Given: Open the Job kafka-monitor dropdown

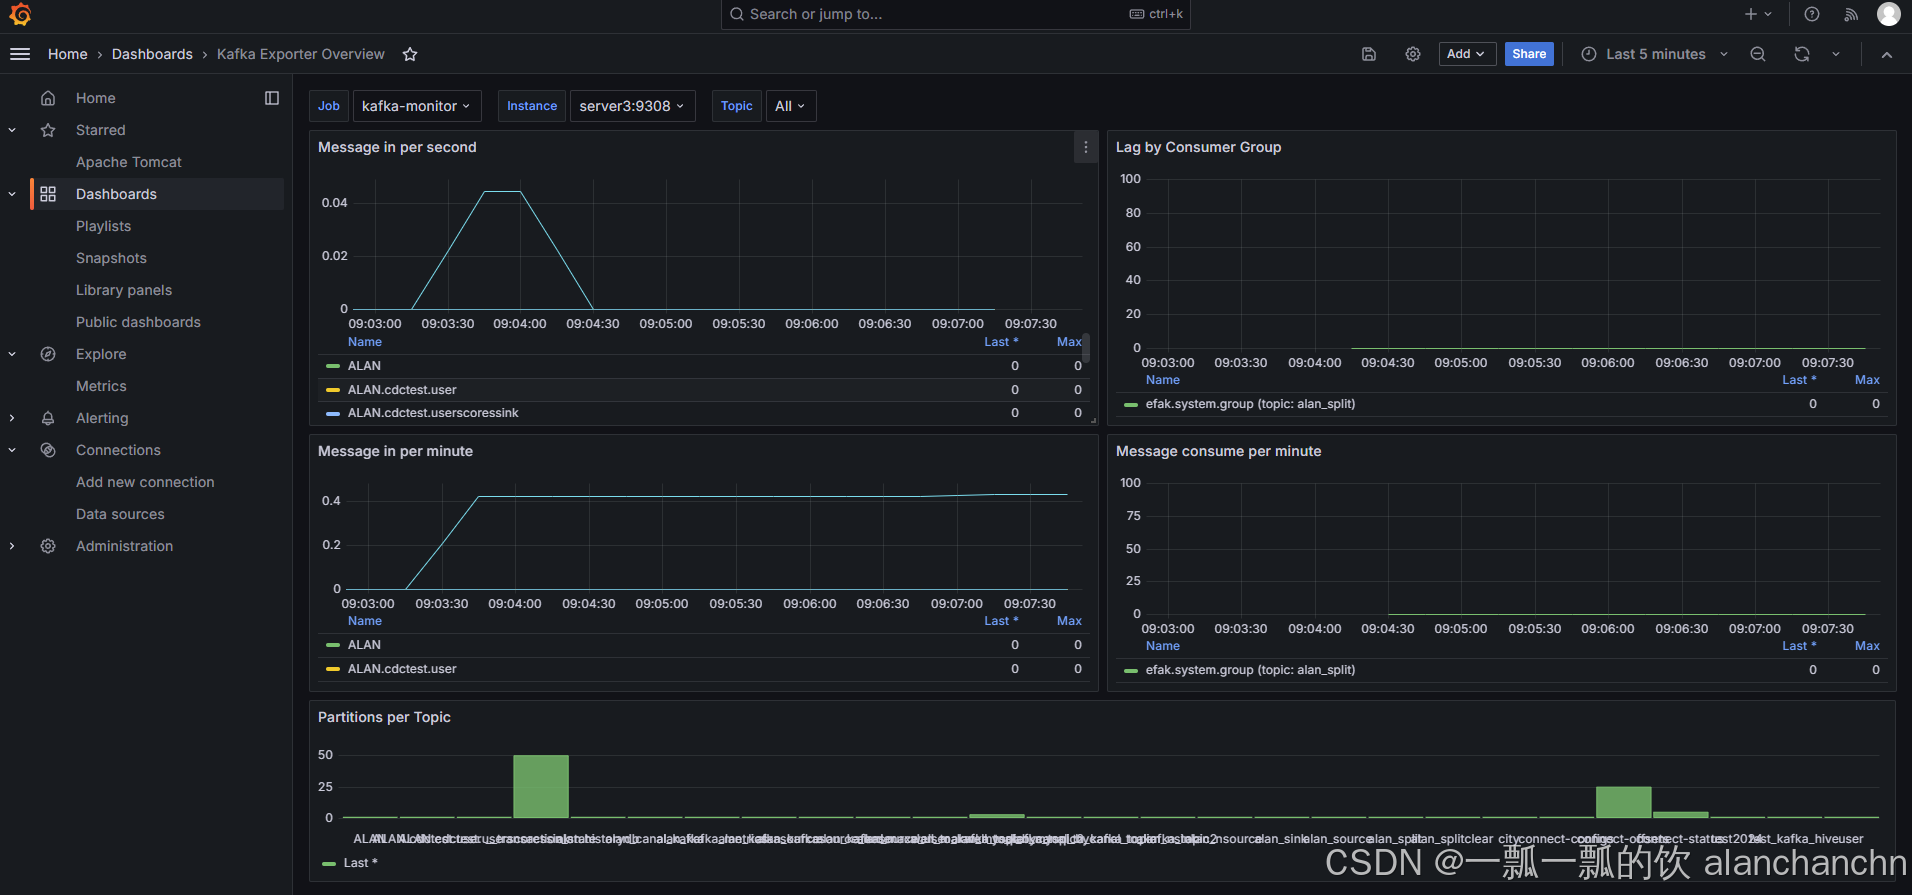Looking at the screenshot, I should pos(416,106).
